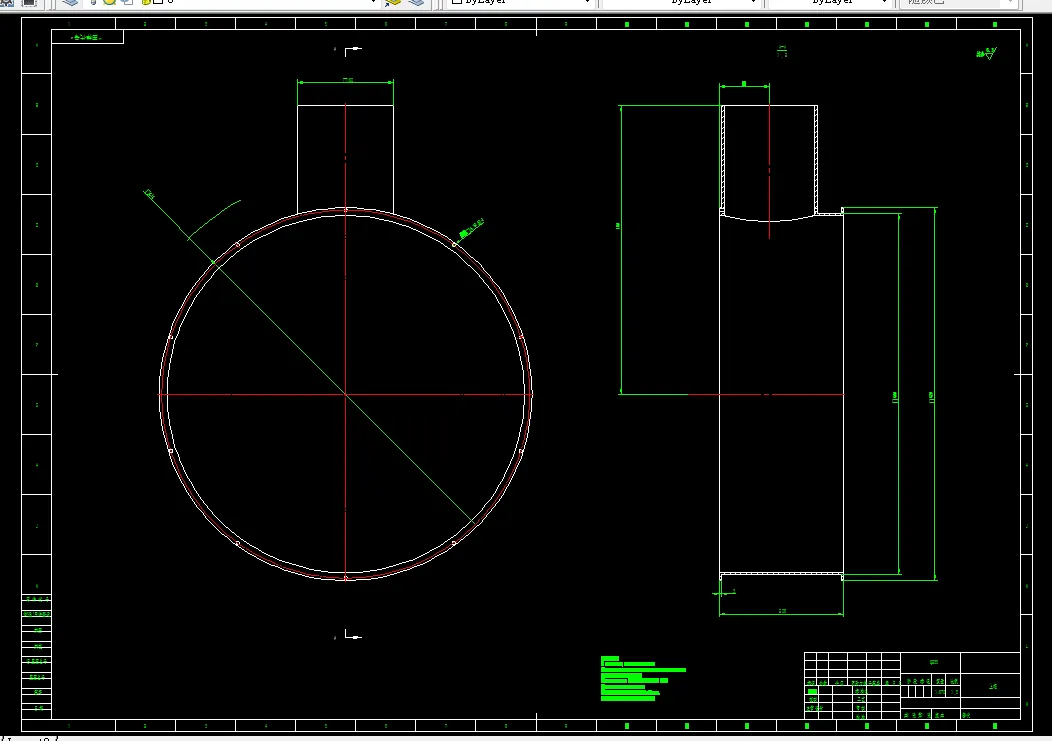Select the outermost vertical height dimension

coord(933,395)
